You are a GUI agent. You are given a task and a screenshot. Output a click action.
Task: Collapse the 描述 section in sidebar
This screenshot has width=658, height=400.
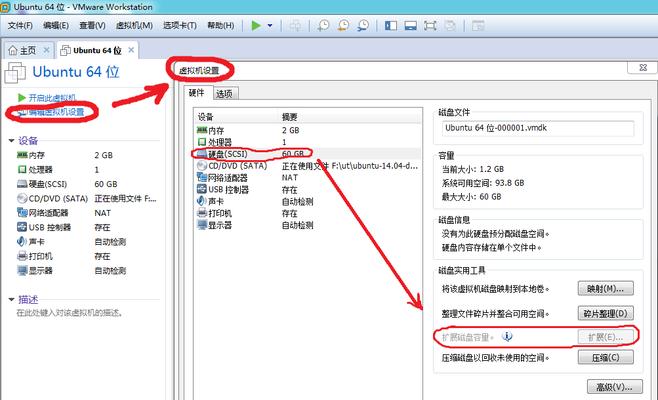(11, 299)
